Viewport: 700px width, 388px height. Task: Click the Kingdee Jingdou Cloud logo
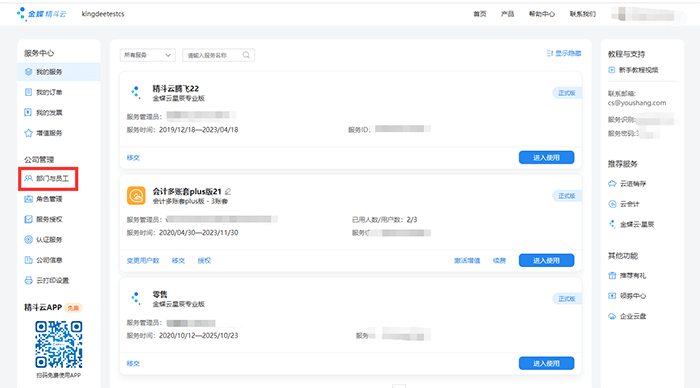(x=42, y=14)
